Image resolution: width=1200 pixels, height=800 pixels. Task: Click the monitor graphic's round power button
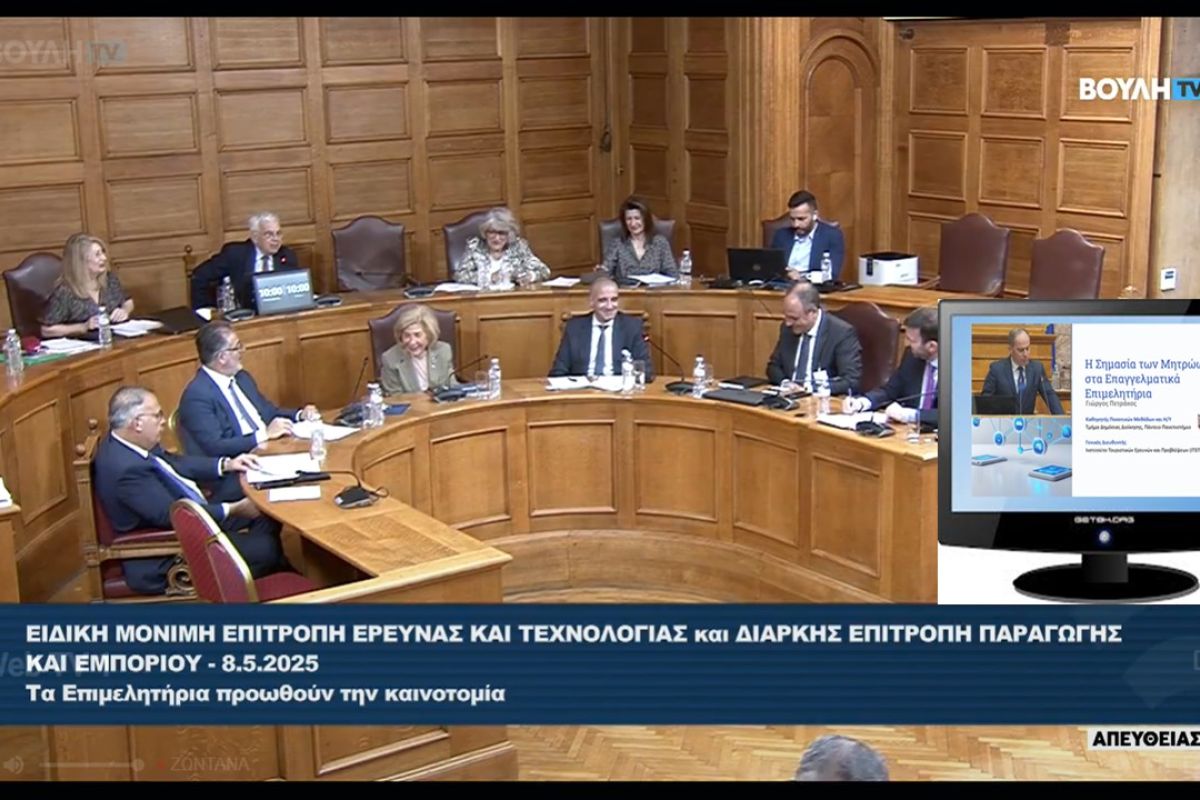(x=1104, y=537)
